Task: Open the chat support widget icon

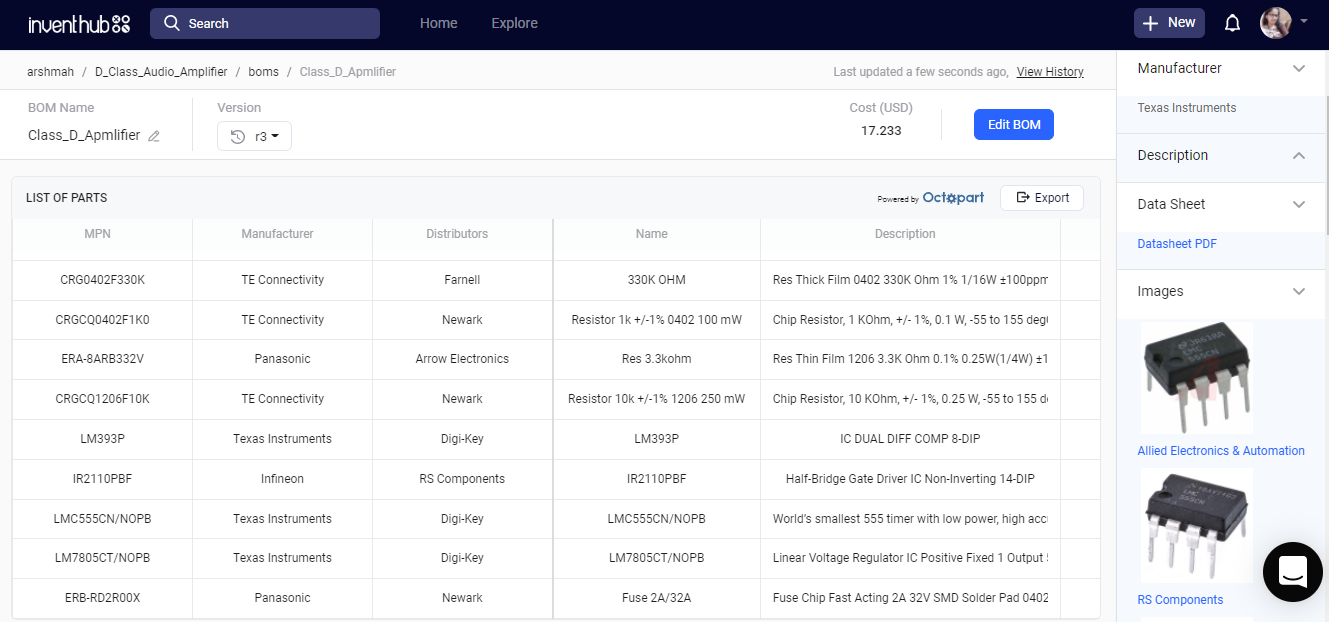Action: pos(1293,572)
